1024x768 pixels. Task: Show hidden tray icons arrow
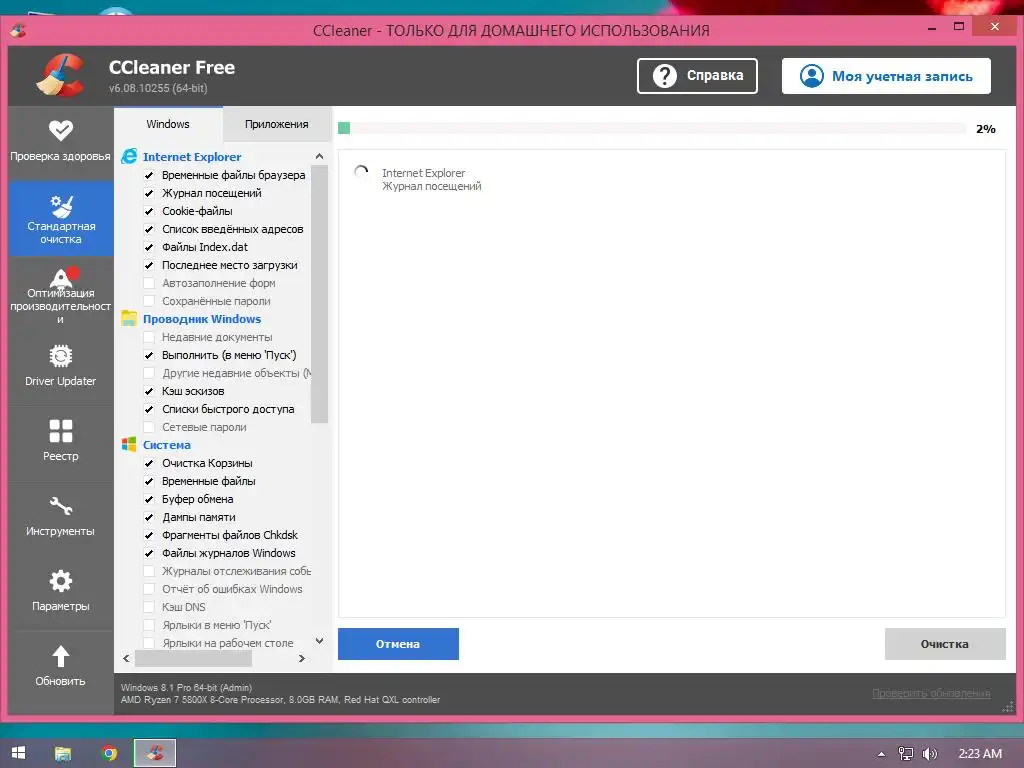click(881, 754)
